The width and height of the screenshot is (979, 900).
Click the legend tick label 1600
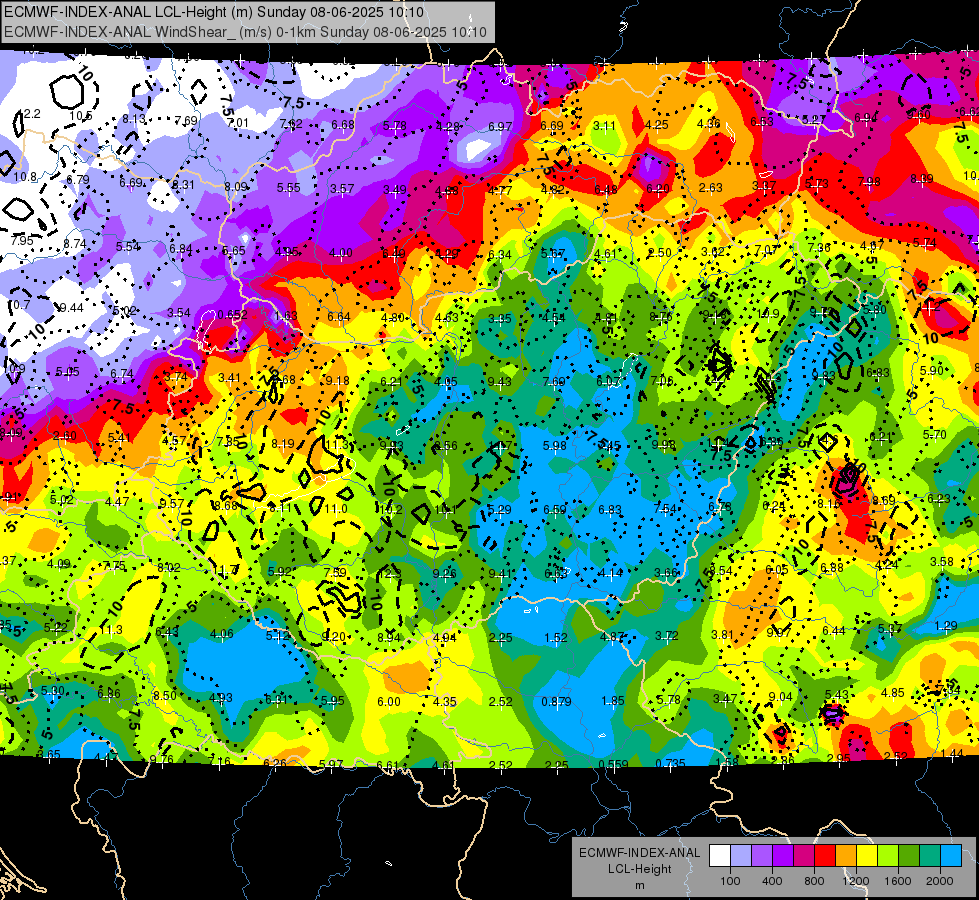point(898,881)
